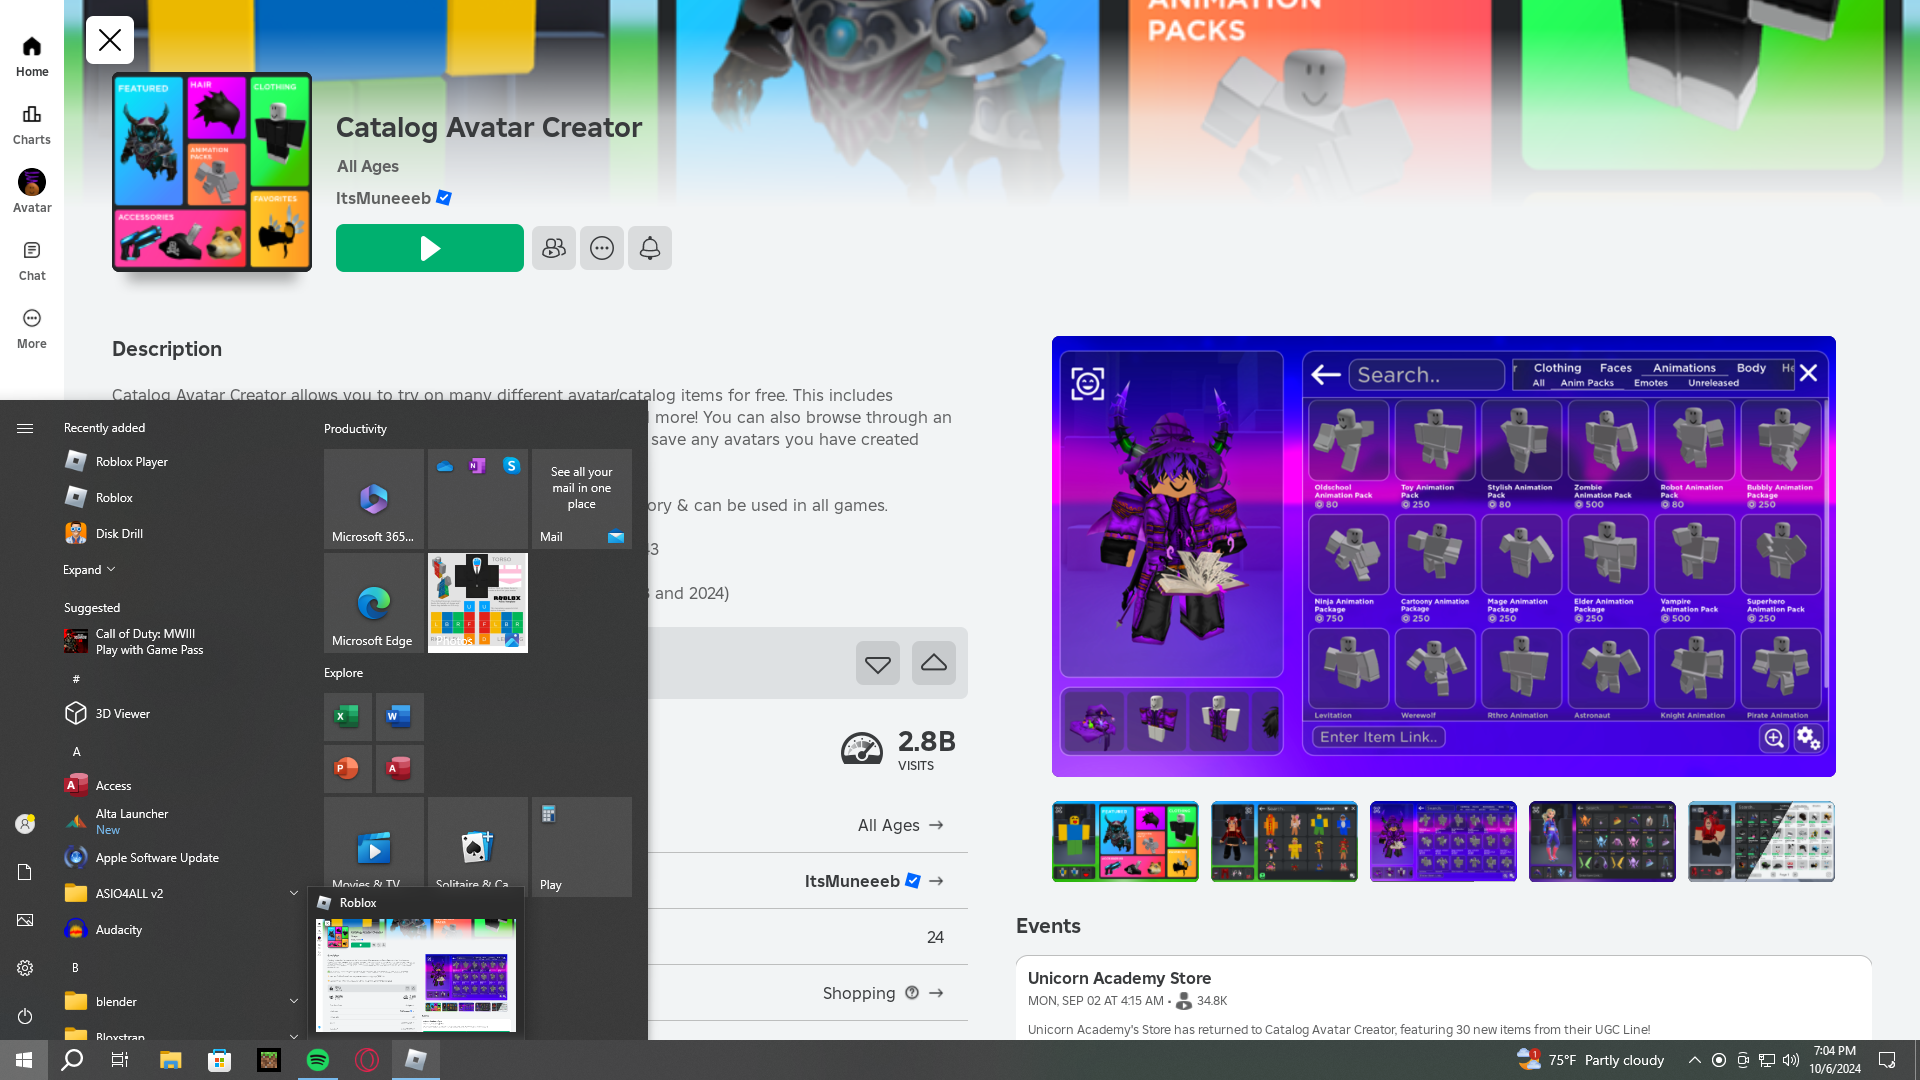Expand recently added apps list
This screenshot has width=1920, height=1080.
pos(89,570)
